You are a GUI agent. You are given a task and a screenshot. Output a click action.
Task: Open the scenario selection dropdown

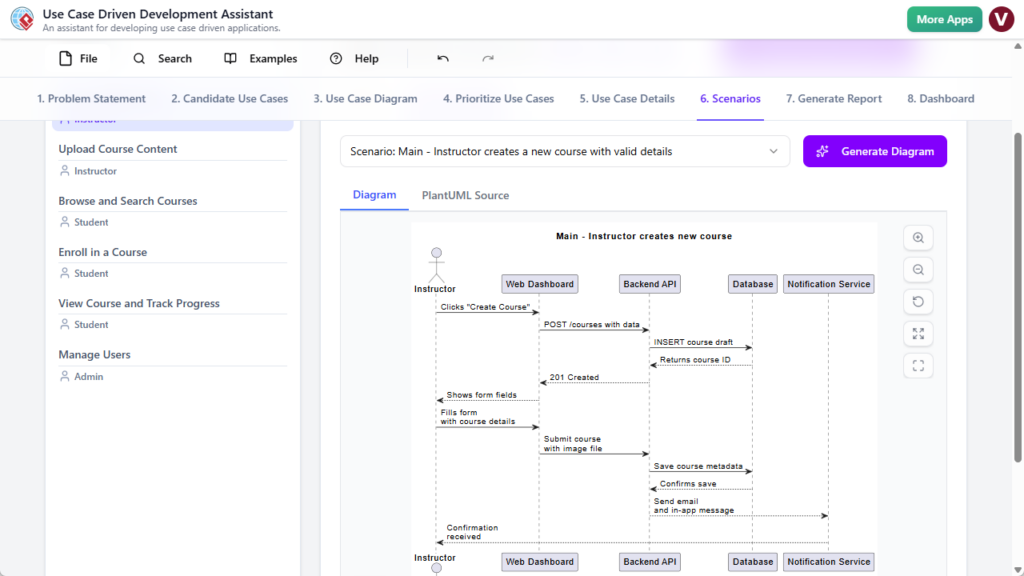click(x=565, y=150)
